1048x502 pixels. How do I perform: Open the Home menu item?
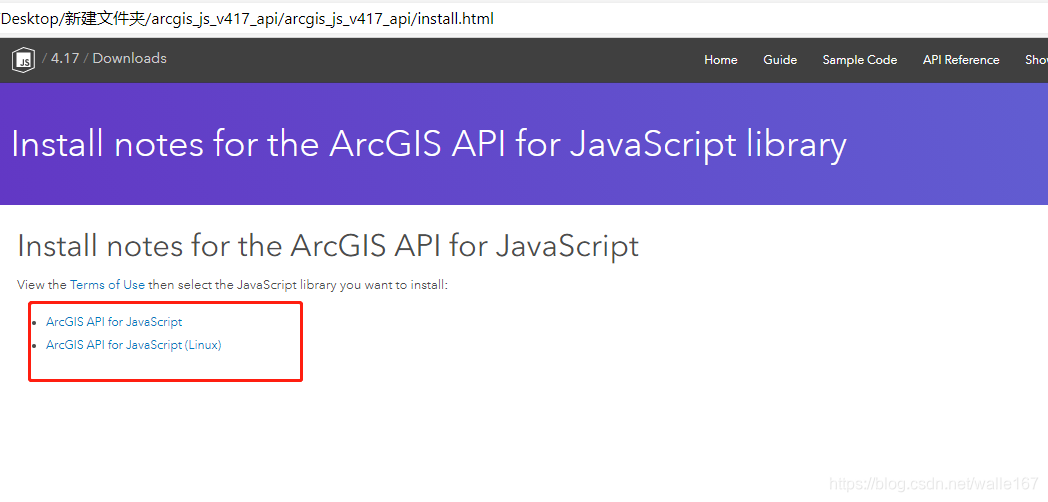click(720, 60)
